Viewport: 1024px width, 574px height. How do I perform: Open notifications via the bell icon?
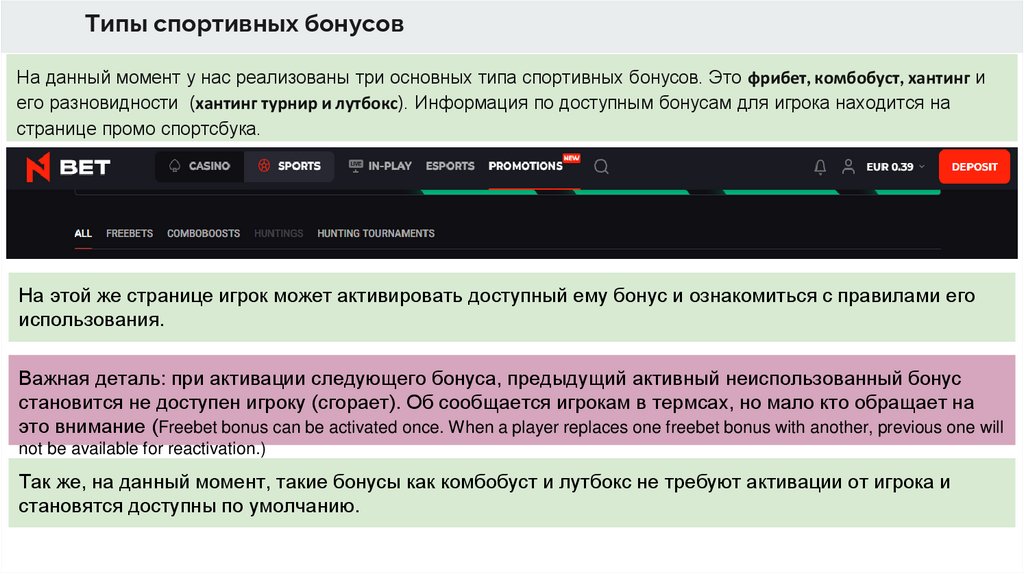(x=820, y=167)
